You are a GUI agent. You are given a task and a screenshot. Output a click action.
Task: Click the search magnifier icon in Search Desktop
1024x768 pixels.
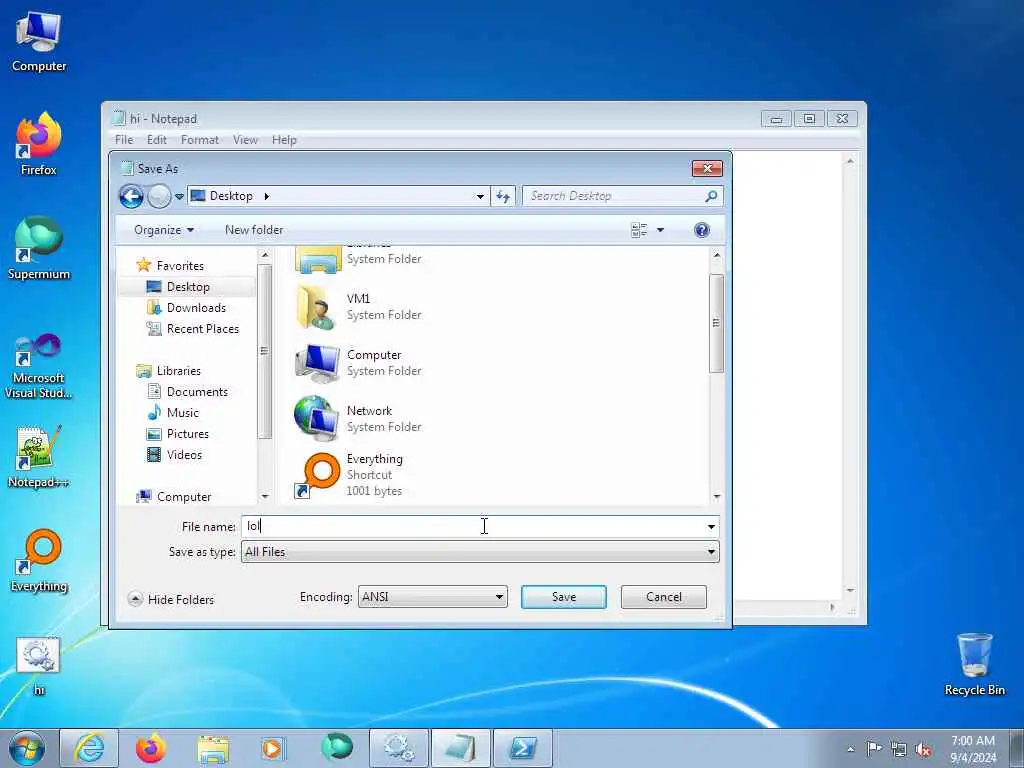coord(711,196)
